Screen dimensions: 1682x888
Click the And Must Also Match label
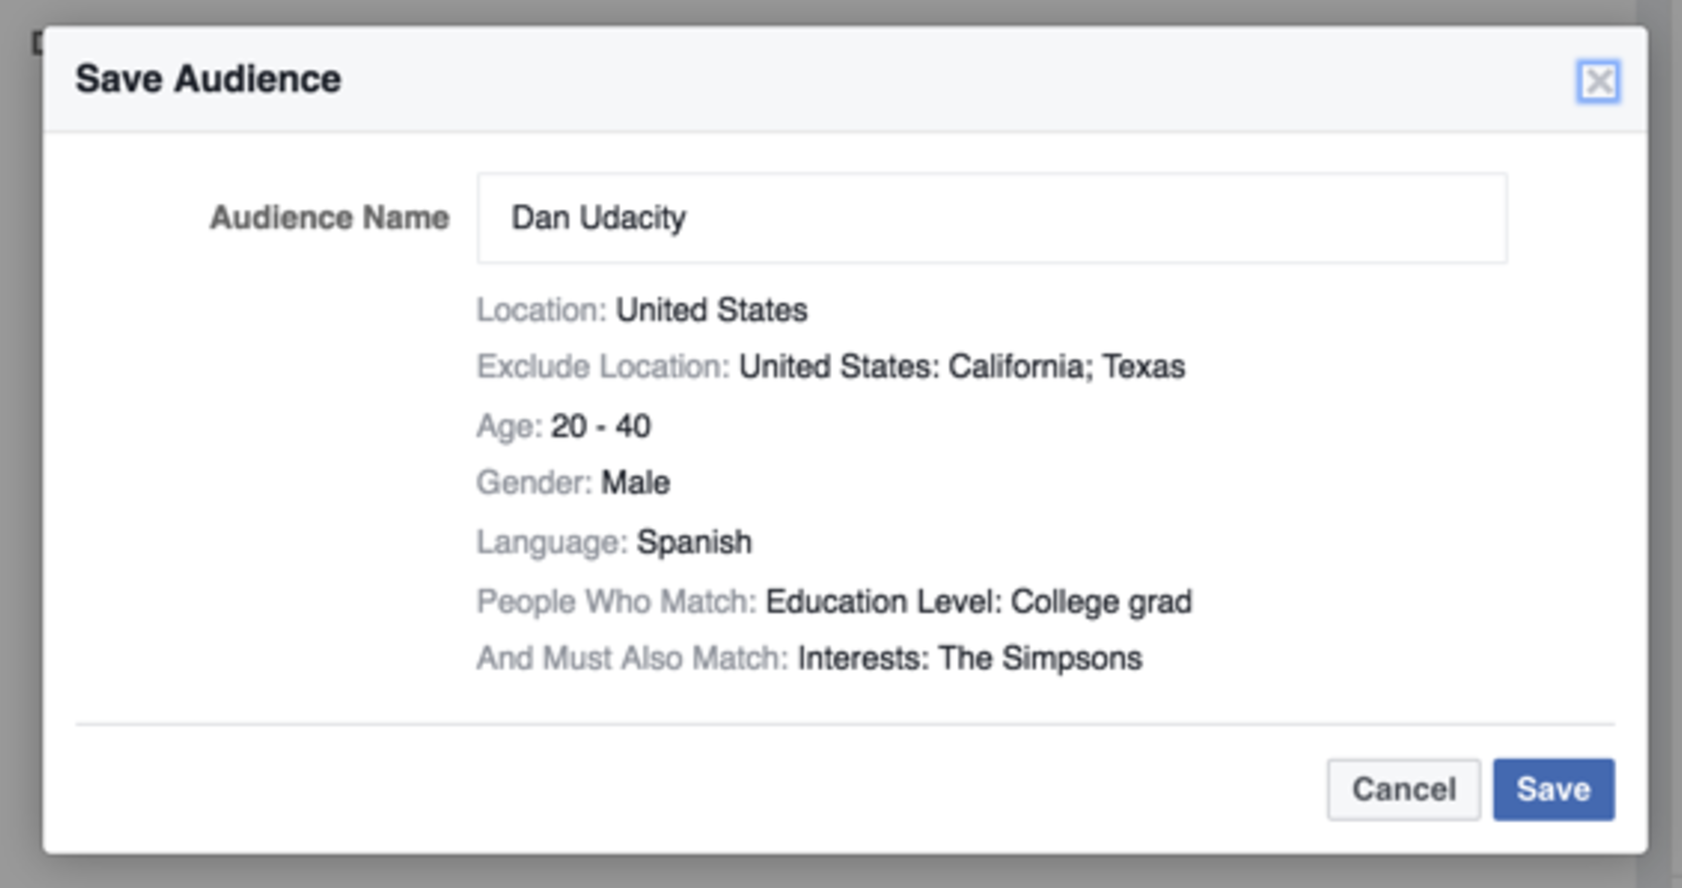[x=632, y=658]
